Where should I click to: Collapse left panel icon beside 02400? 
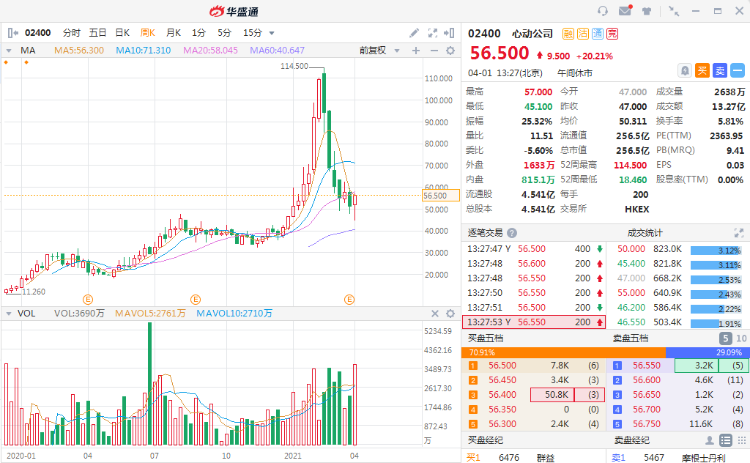pos(13,33)
